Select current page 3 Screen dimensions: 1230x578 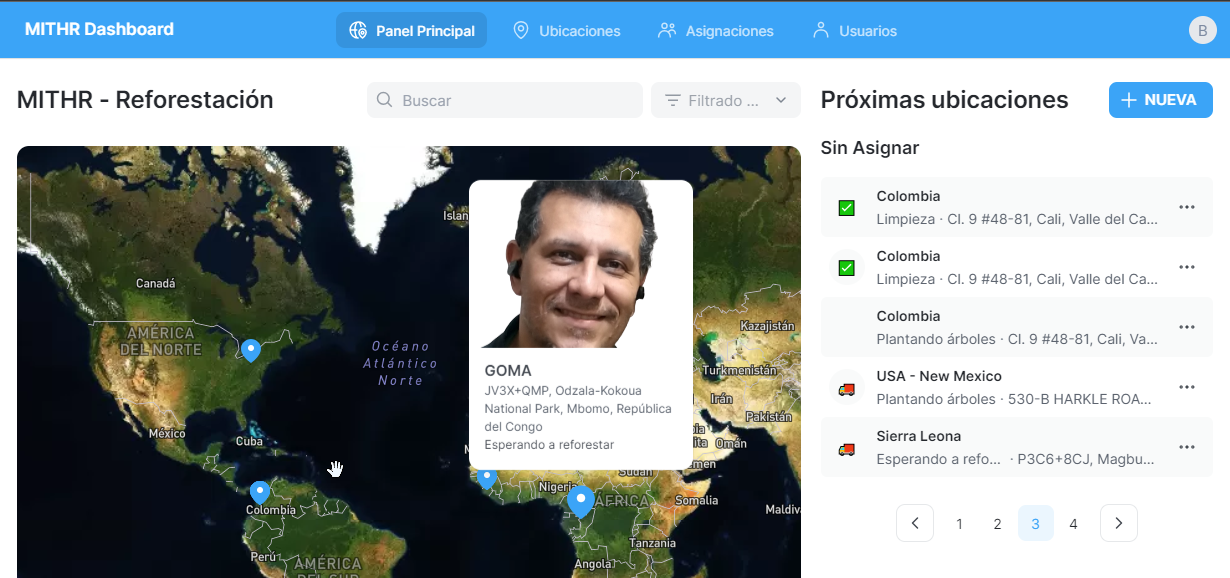click(1036, 523)
